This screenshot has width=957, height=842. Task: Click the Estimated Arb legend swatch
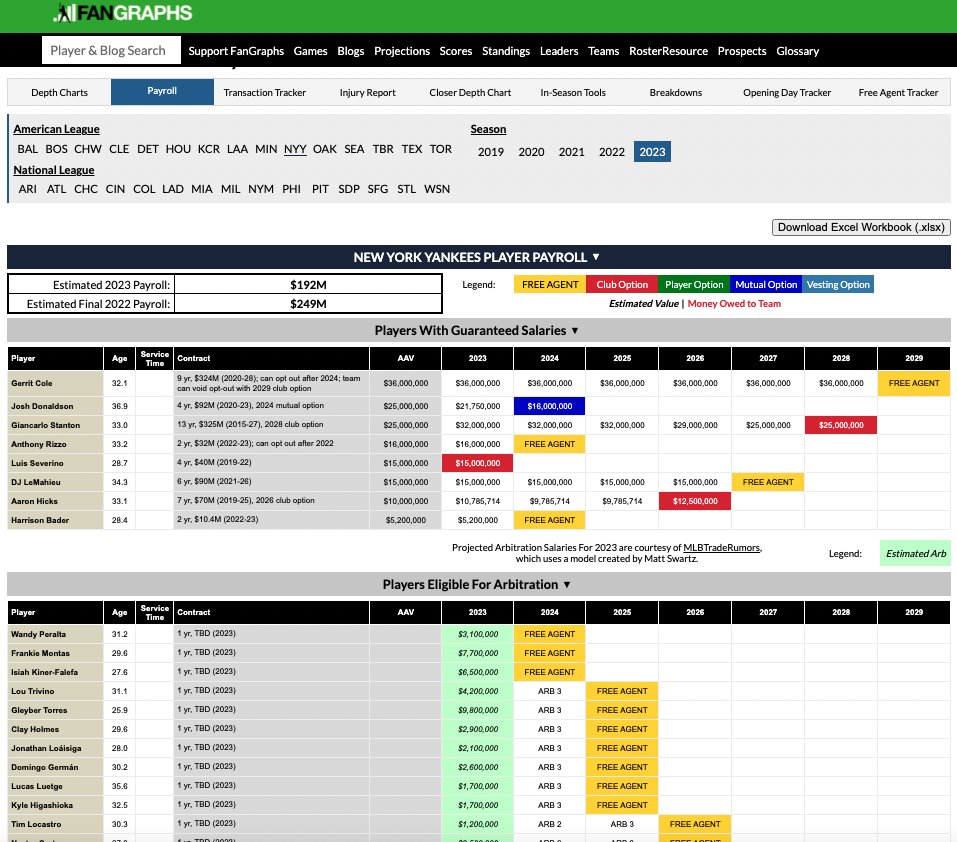pos(915,553)
